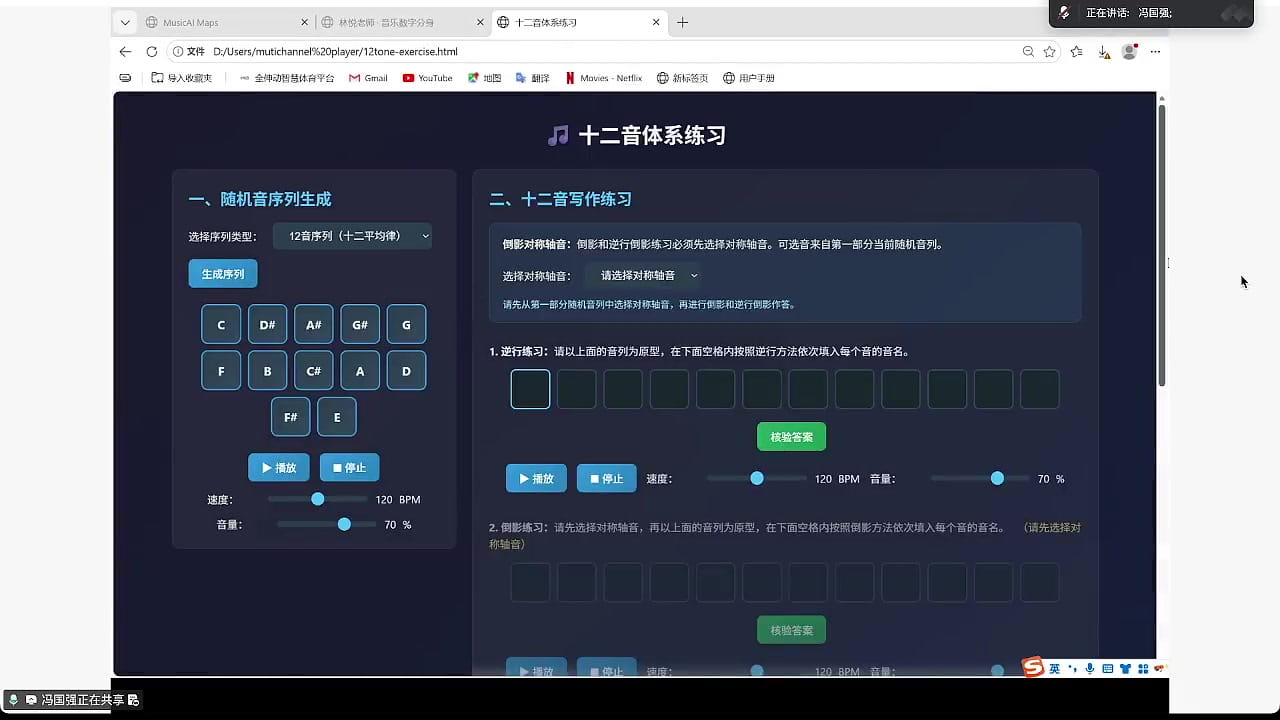Click the Sogou input method S icon
The image size is (1280, 720).
click(1033, 668)
